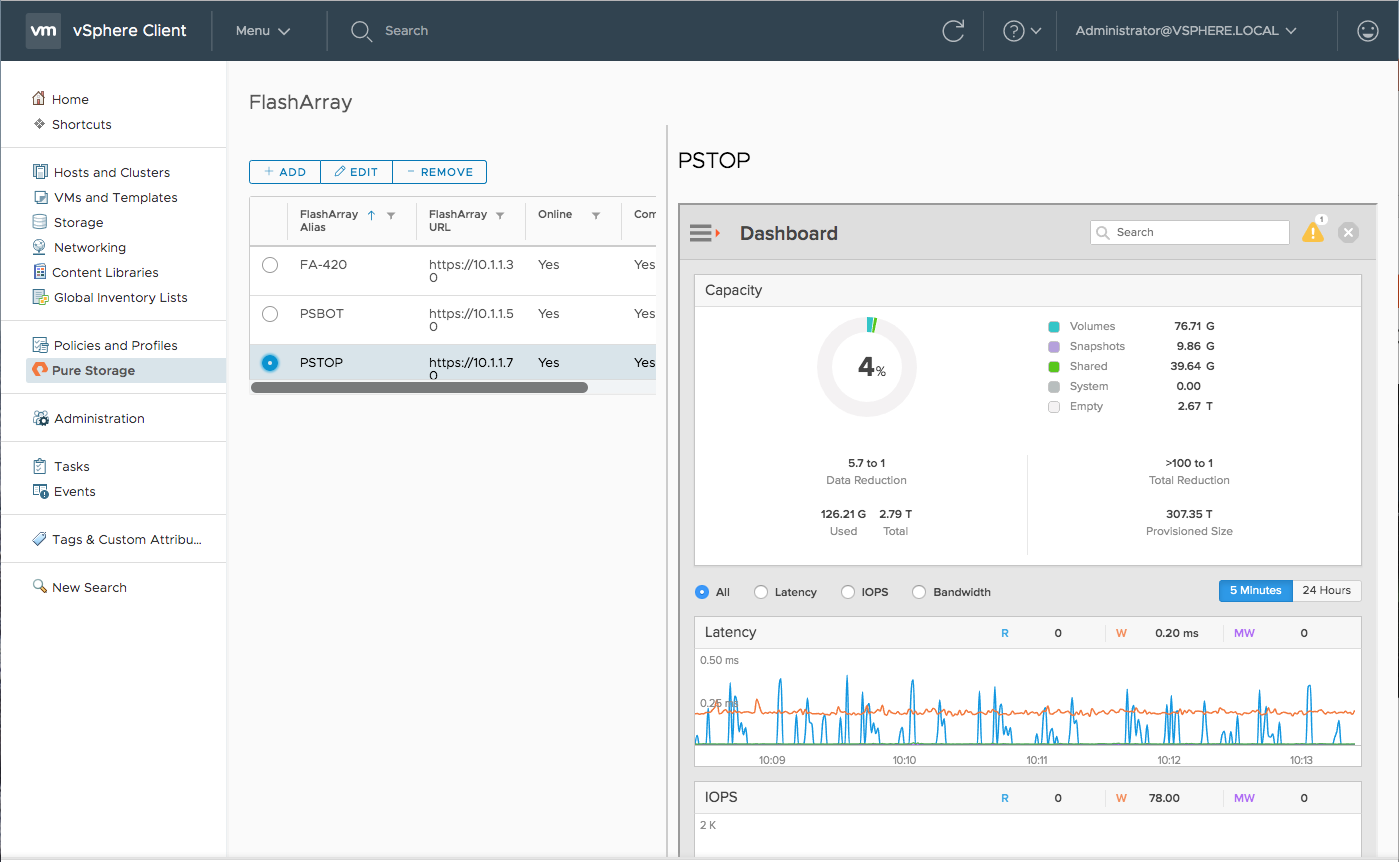Open the FlashArray Alias column filter
The width and height of the screenshot is (1399, 862).
(390, 214)
